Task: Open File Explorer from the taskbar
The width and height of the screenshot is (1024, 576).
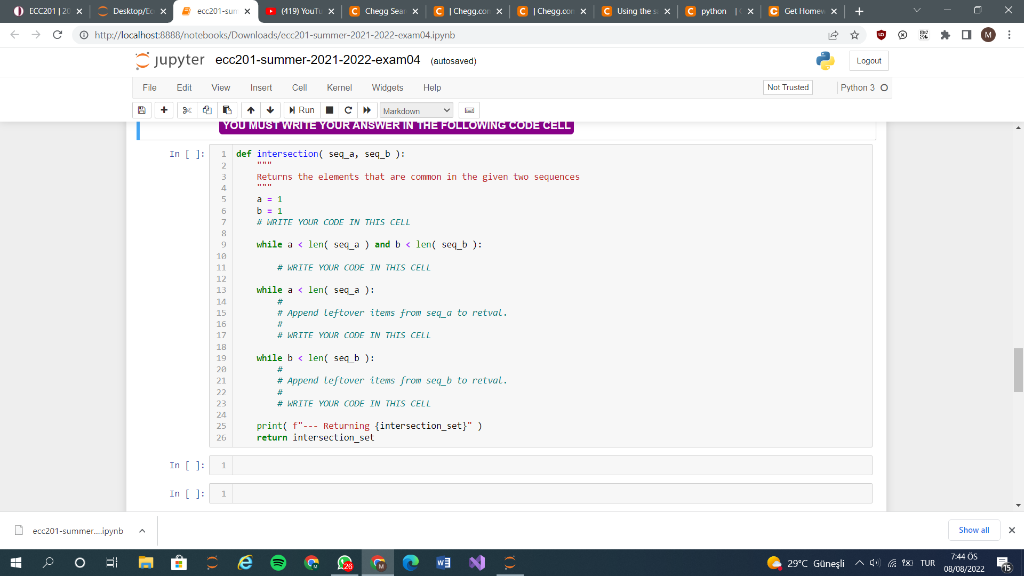Action: tap(146, 562)
